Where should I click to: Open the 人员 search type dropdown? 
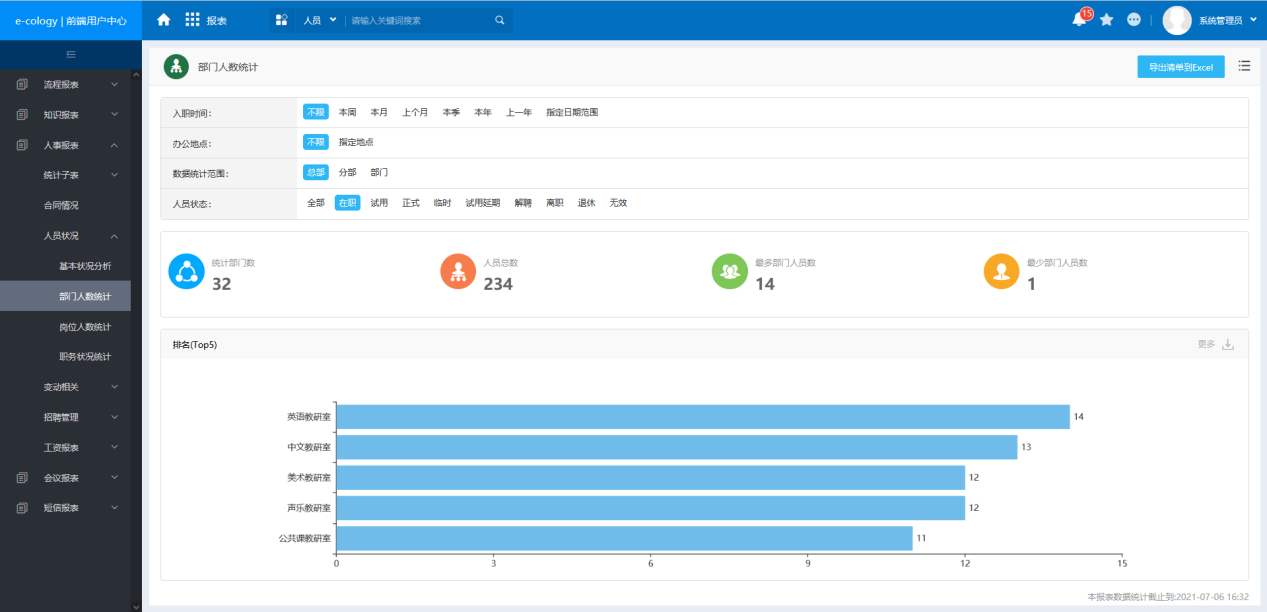(320, 20)
